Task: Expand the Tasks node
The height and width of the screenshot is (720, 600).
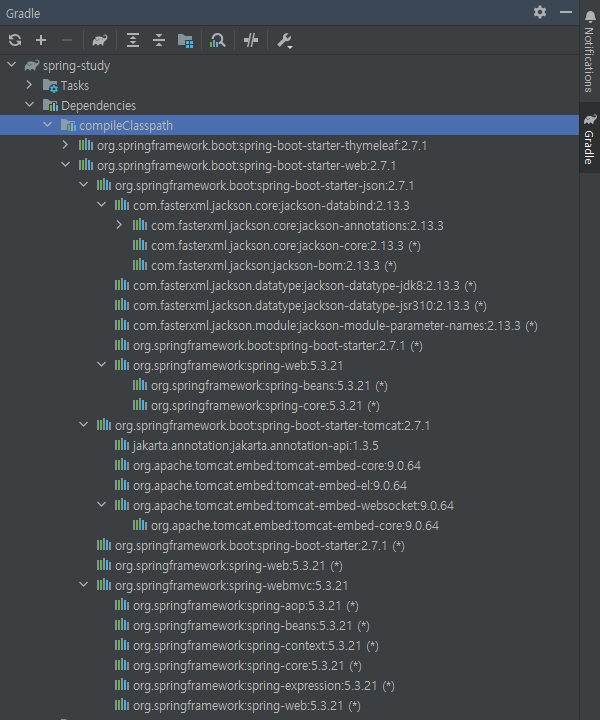Action: coord(29,85)
